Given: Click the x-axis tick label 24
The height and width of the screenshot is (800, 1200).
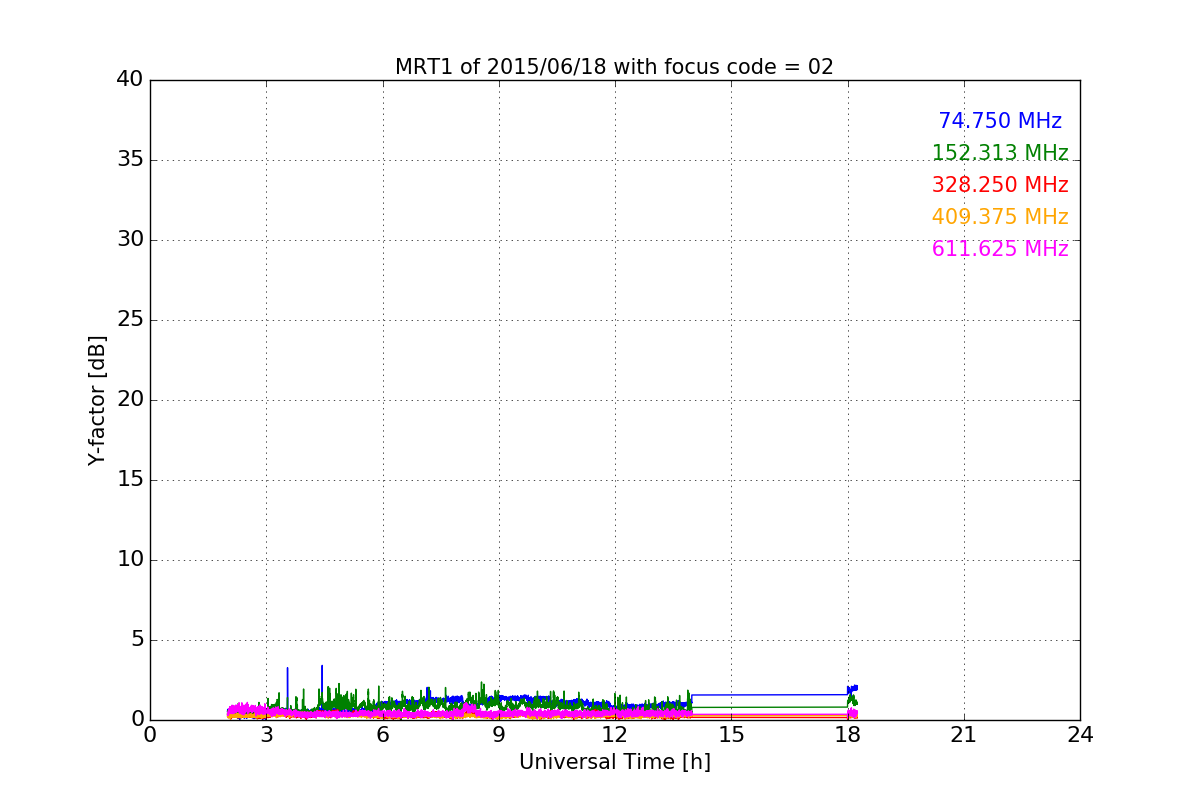Looking at the screenshot, I should coord(1080,735).
